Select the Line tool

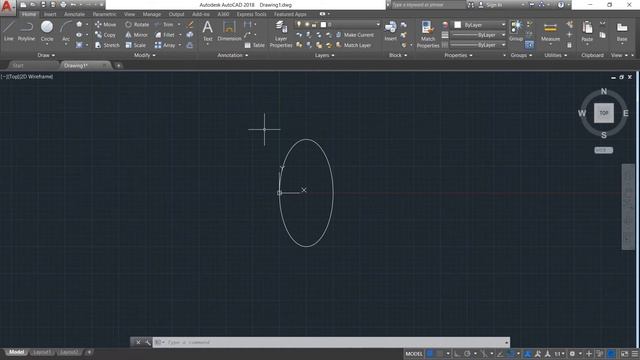coord(9,31)
